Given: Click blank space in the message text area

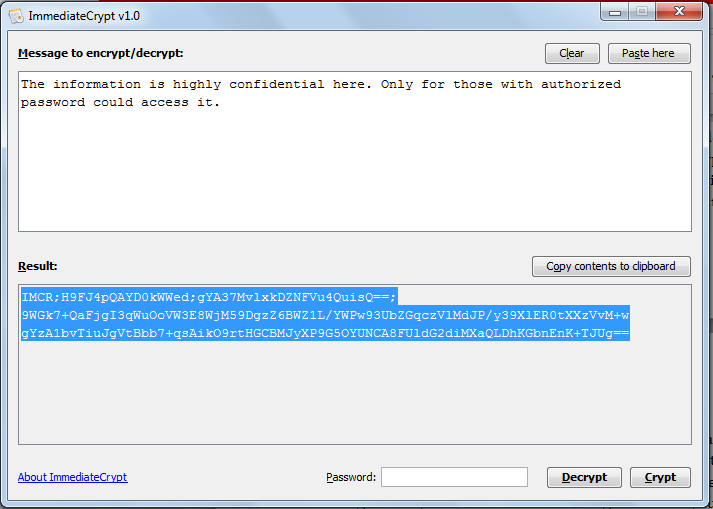Looking at the screenshot, I should [x=354, y=170].
